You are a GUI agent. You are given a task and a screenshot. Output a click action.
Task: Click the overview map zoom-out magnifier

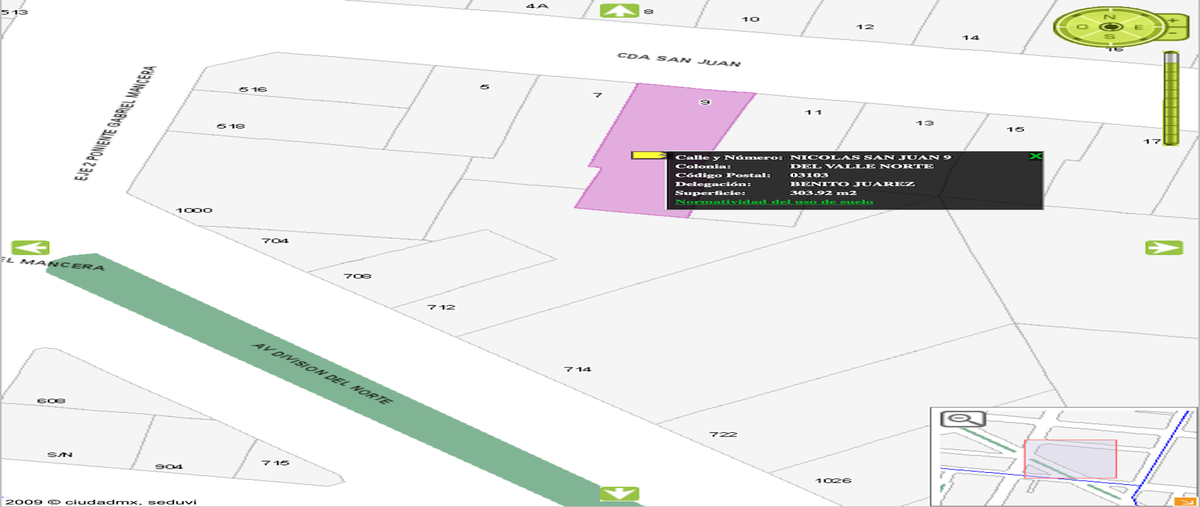point(963,419)
